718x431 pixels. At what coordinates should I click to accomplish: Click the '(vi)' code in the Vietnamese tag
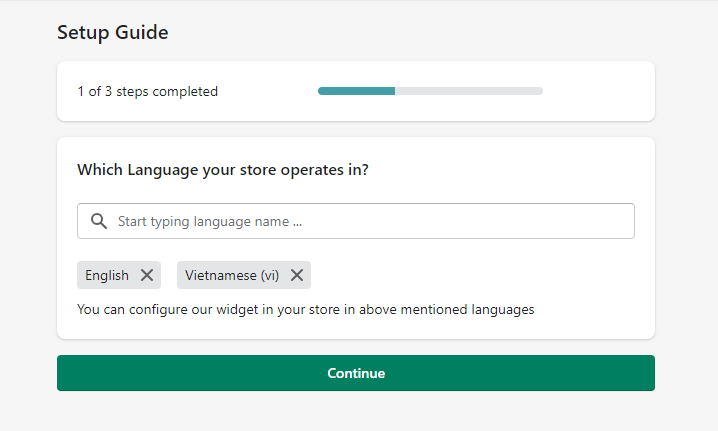(269, 275)
